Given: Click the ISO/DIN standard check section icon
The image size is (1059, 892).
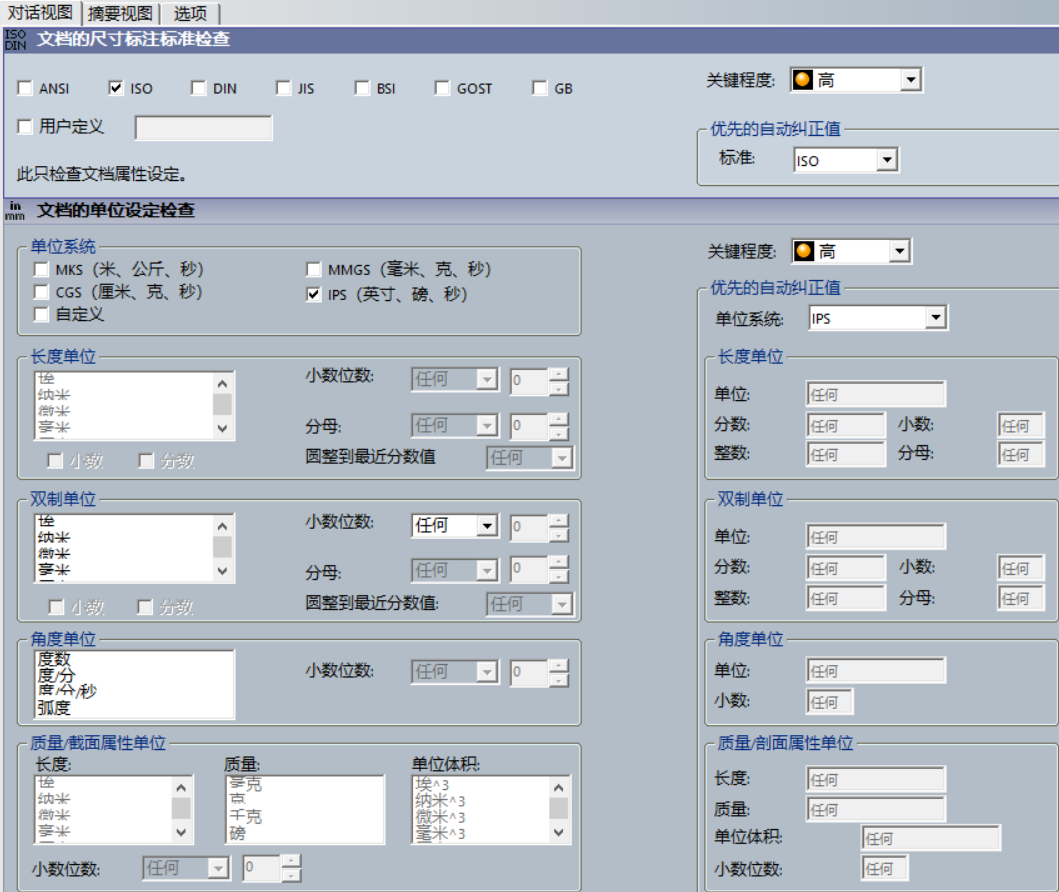Looking at the screenshot, I should point(13,43).
